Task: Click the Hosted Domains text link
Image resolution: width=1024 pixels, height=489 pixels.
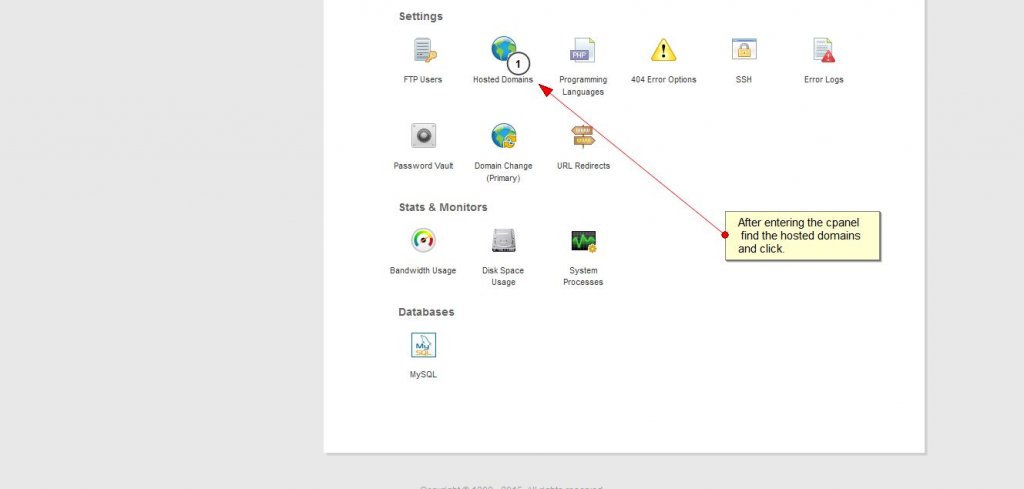Action: [503, 80]
